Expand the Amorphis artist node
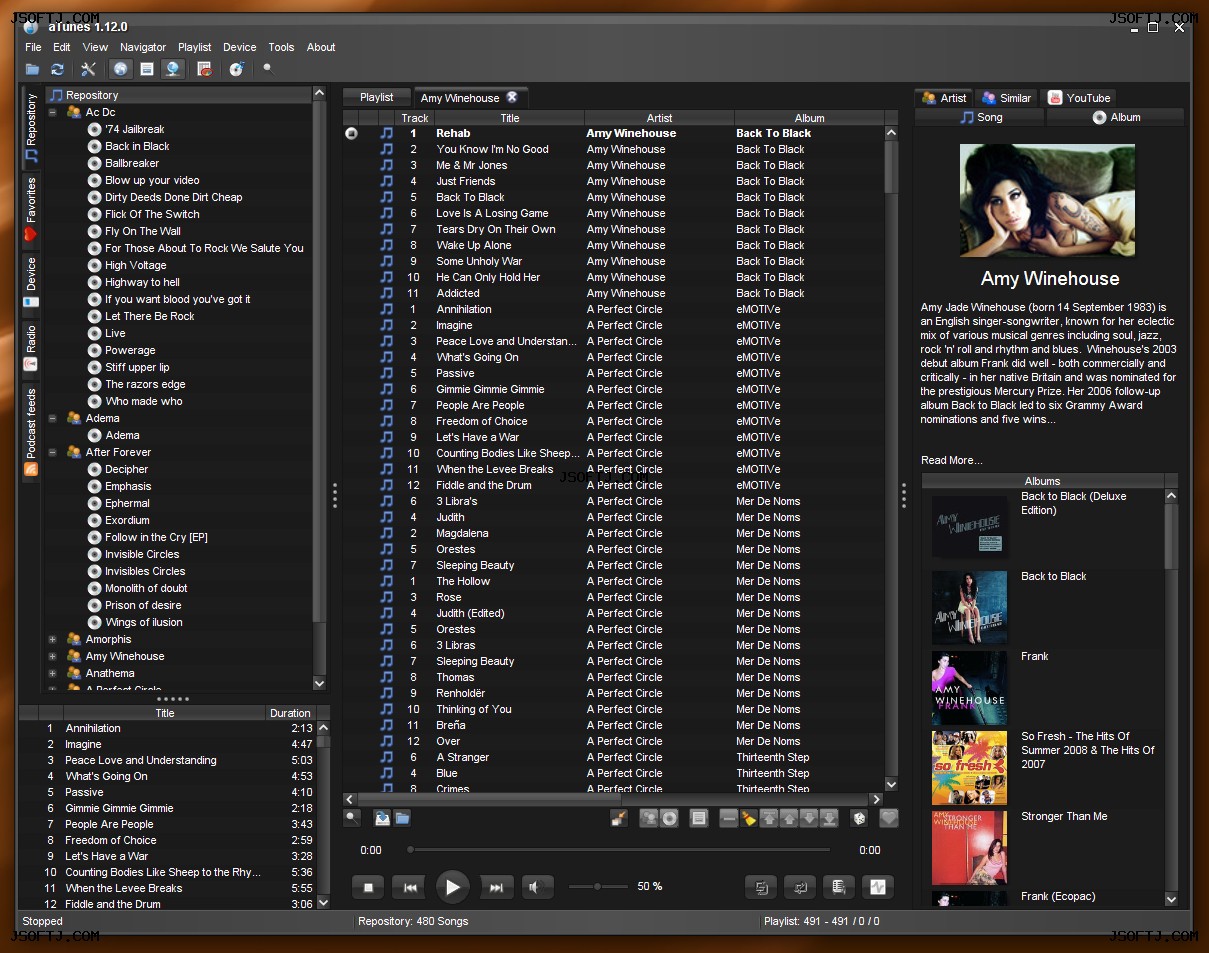Image resolution: width=1209 pixels, height=953 pixels. pos(52,639)
